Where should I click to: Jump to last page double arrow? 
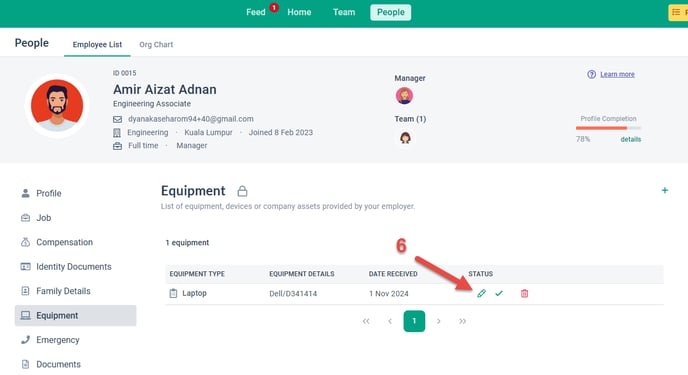point(462,321)
